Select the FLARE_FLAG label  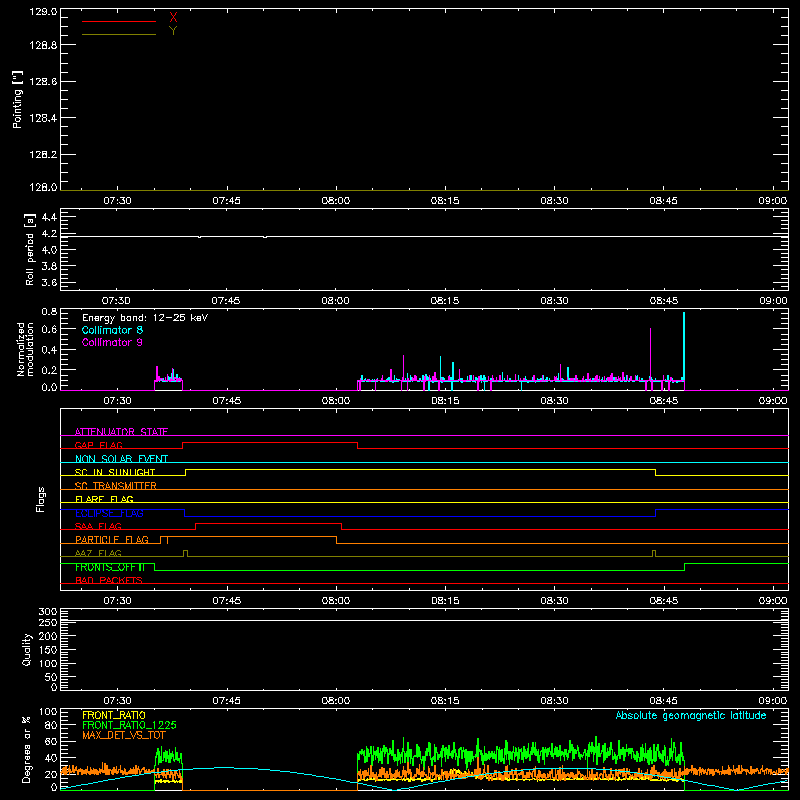click(104, 499)
